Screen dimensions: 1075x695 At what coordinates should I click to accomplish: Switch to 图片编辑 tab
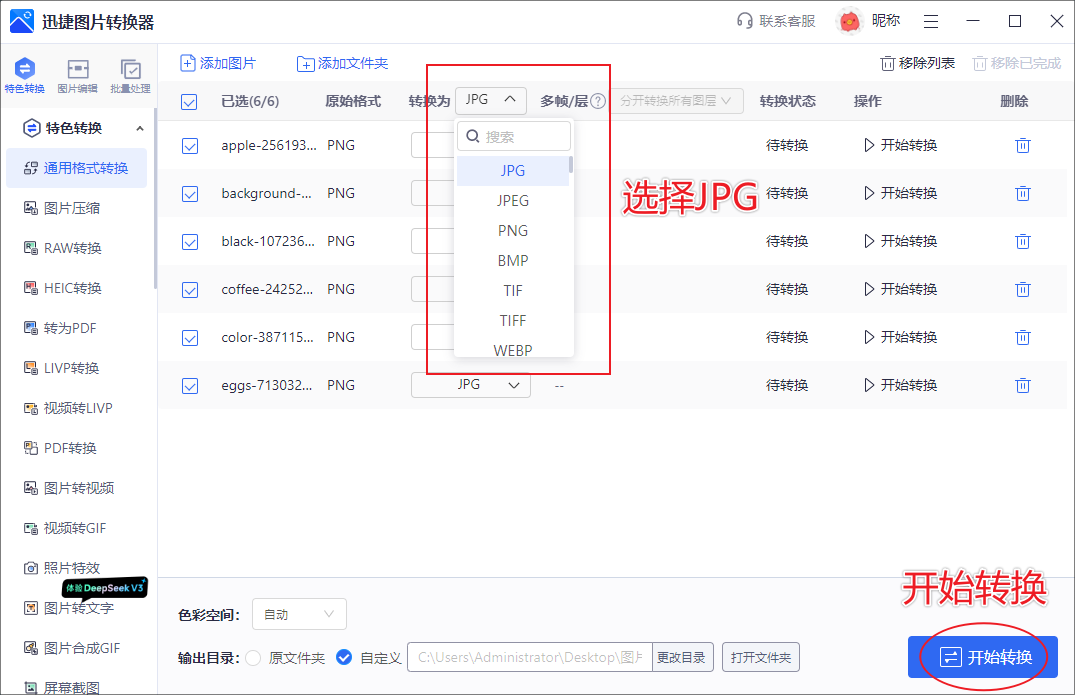point(77,75)
